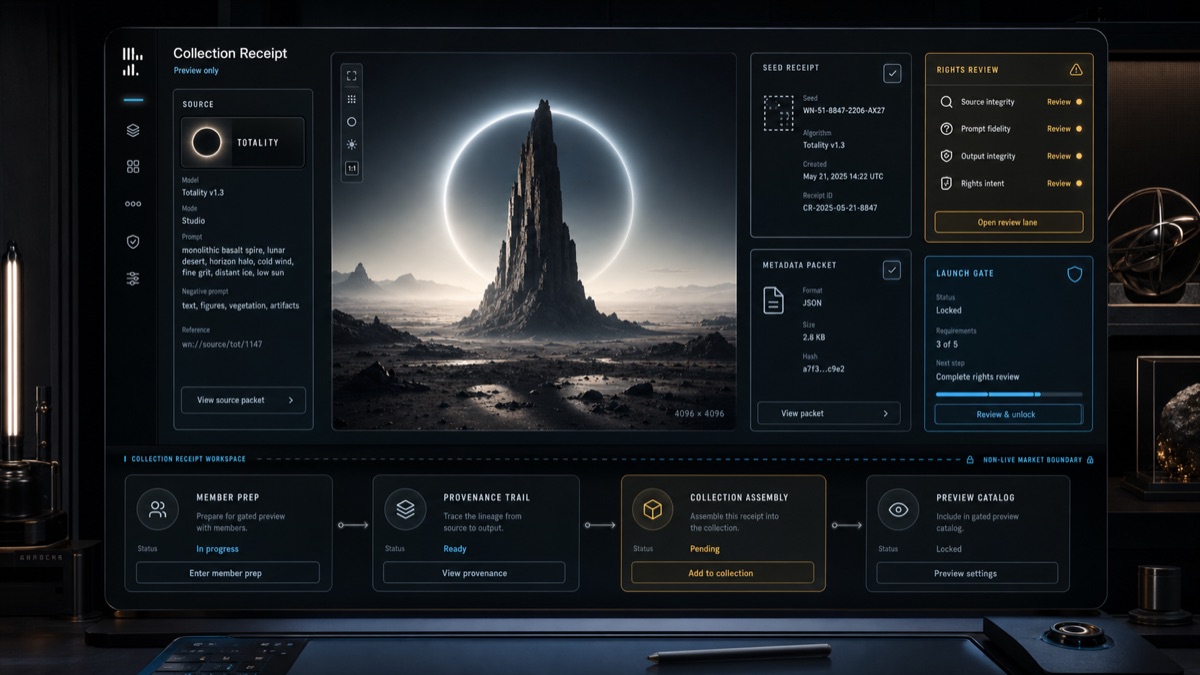This screenshot has width=1200, height=675.
Task: Expand the View source packet chevron
Action: pyautogui.click(x=291, y=400)
